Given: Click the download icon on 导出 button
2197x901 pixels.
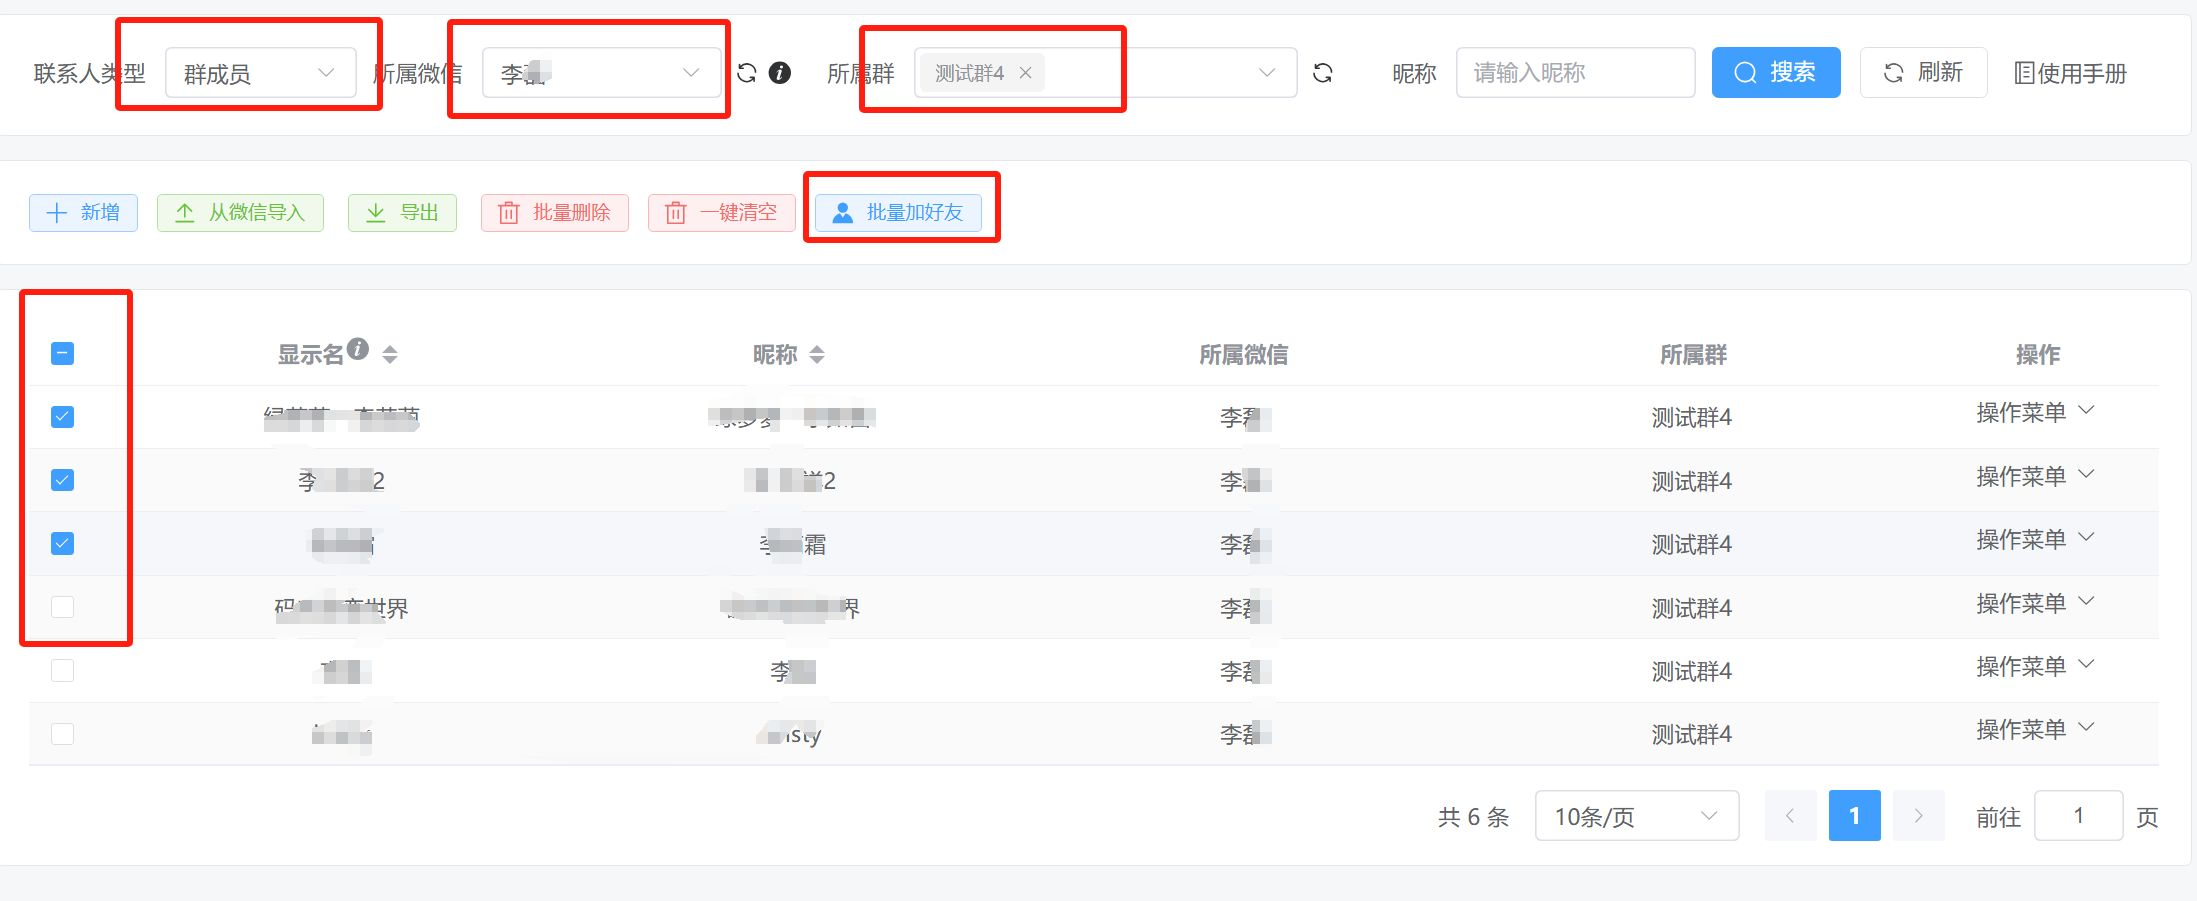Looking at the screenshot, I should click(x=375, y=212).
